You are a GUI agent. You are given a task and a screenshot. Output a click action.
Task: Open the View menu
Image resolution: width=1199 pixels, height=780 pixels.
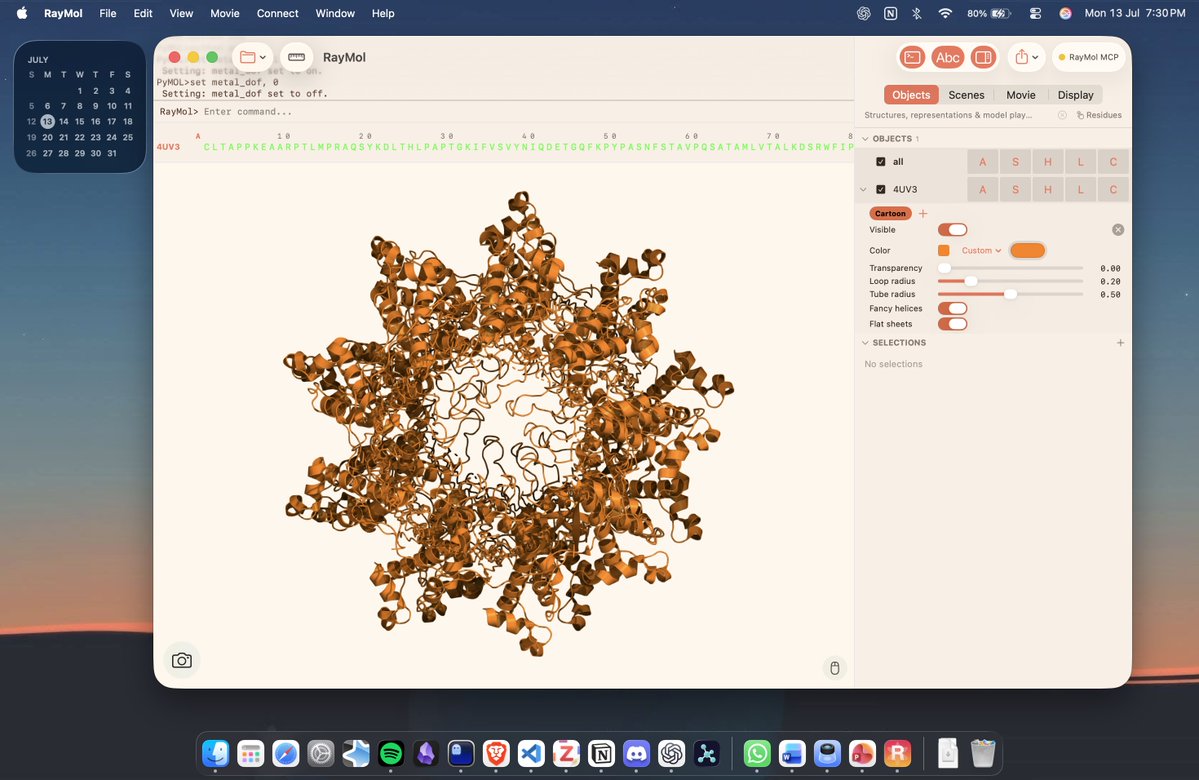pyautogui.click(x=181, y=13)
